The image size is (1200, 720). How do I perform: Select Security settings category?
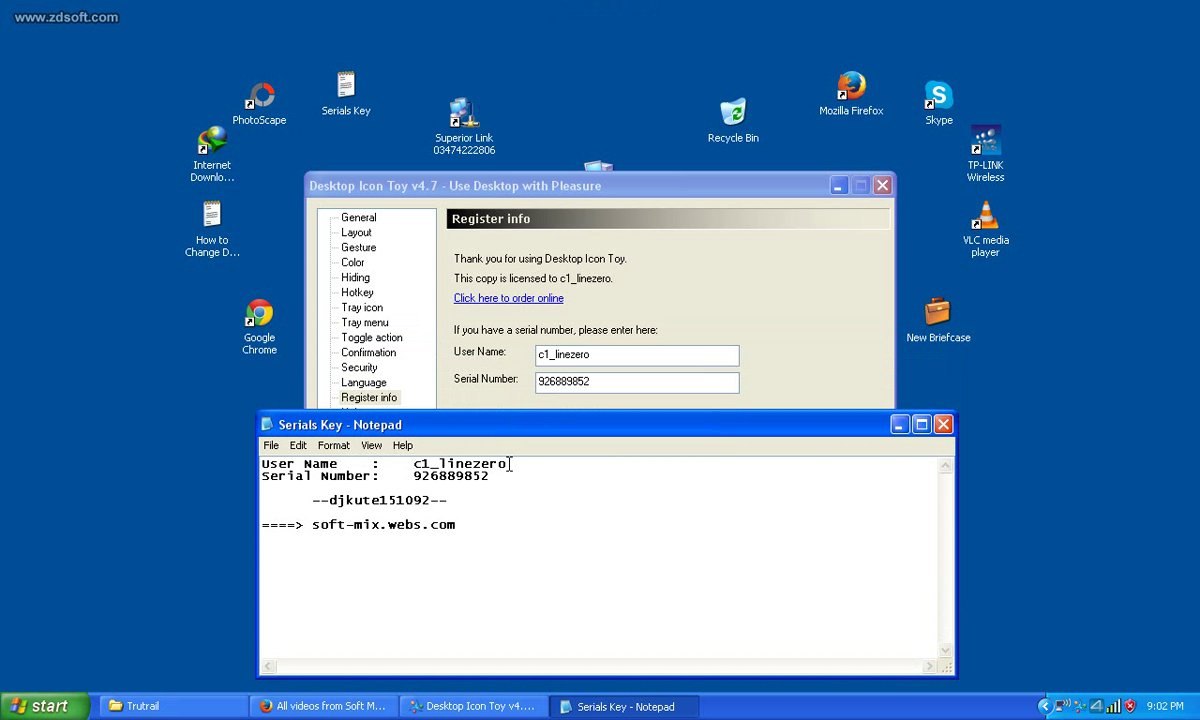point(359,367)
